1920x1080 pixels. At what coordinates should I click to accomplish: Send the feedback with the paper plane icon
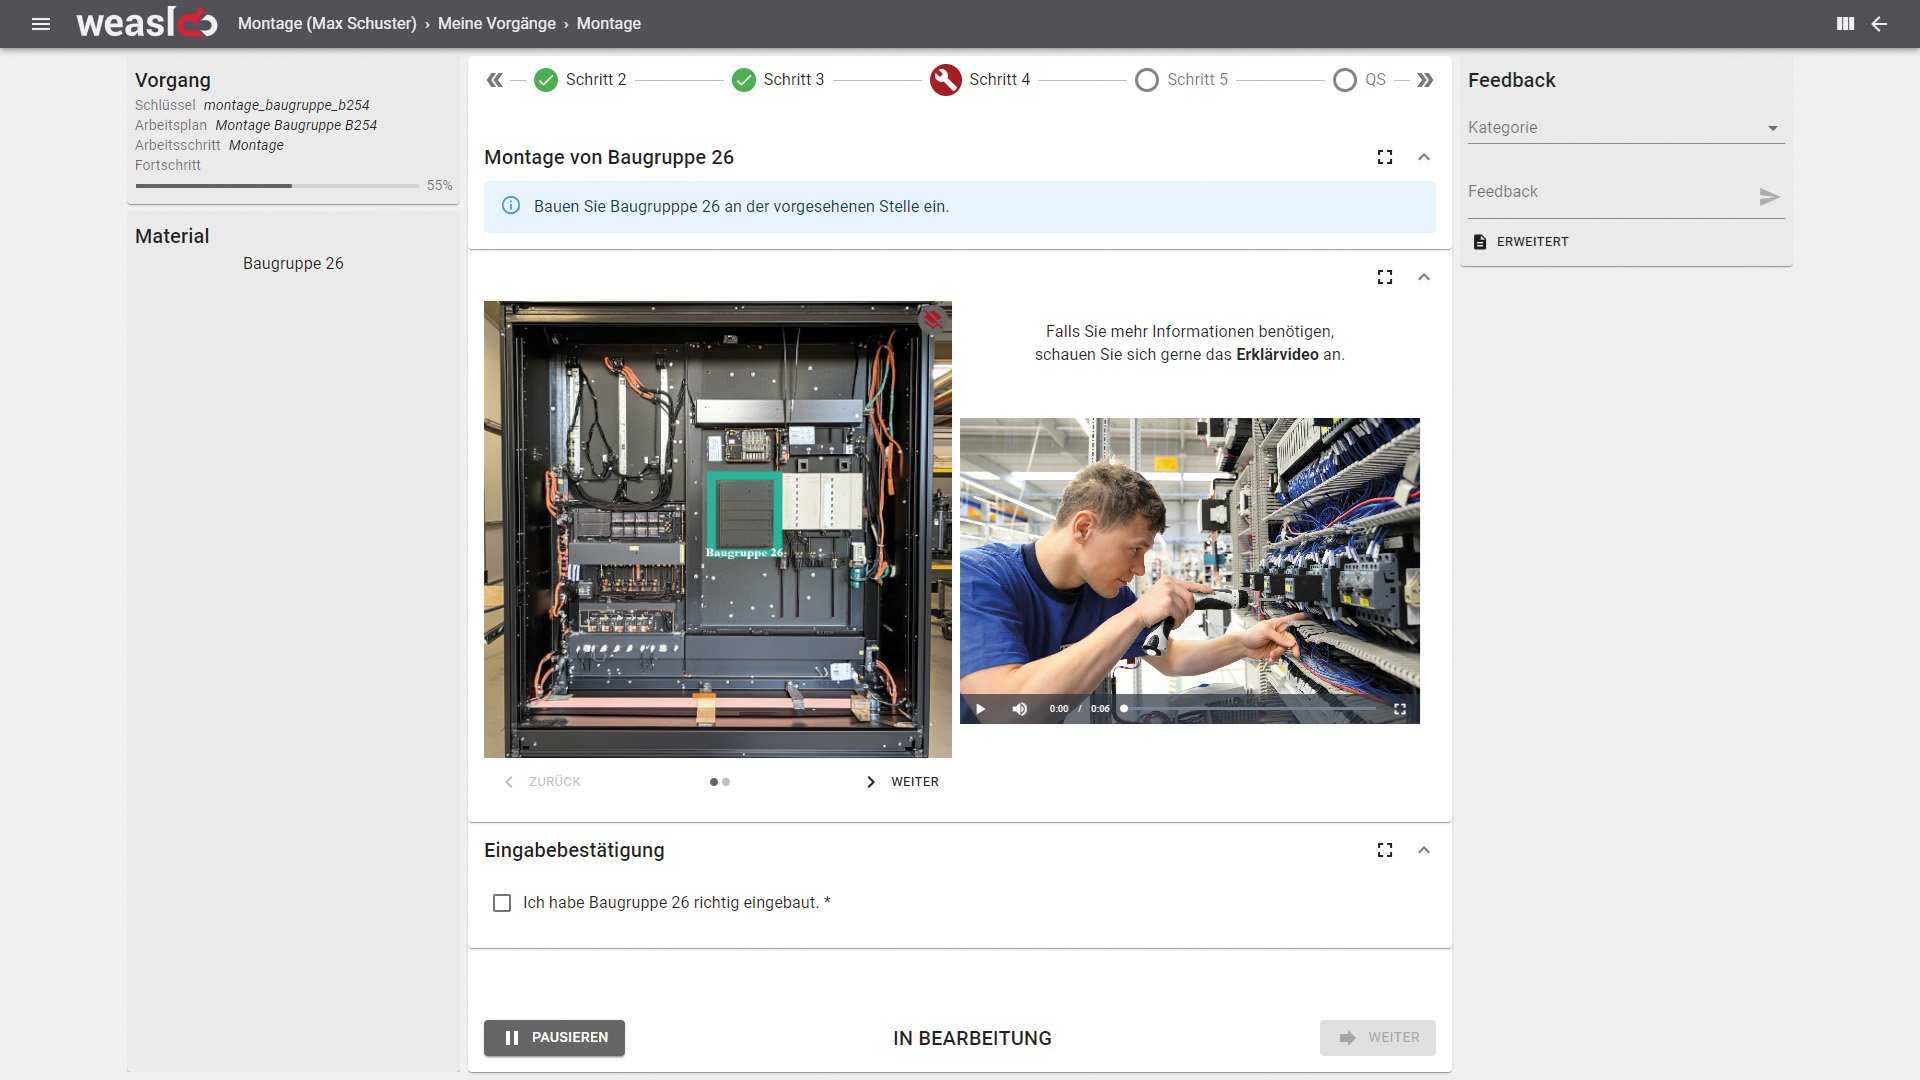tap(1770, 197)
